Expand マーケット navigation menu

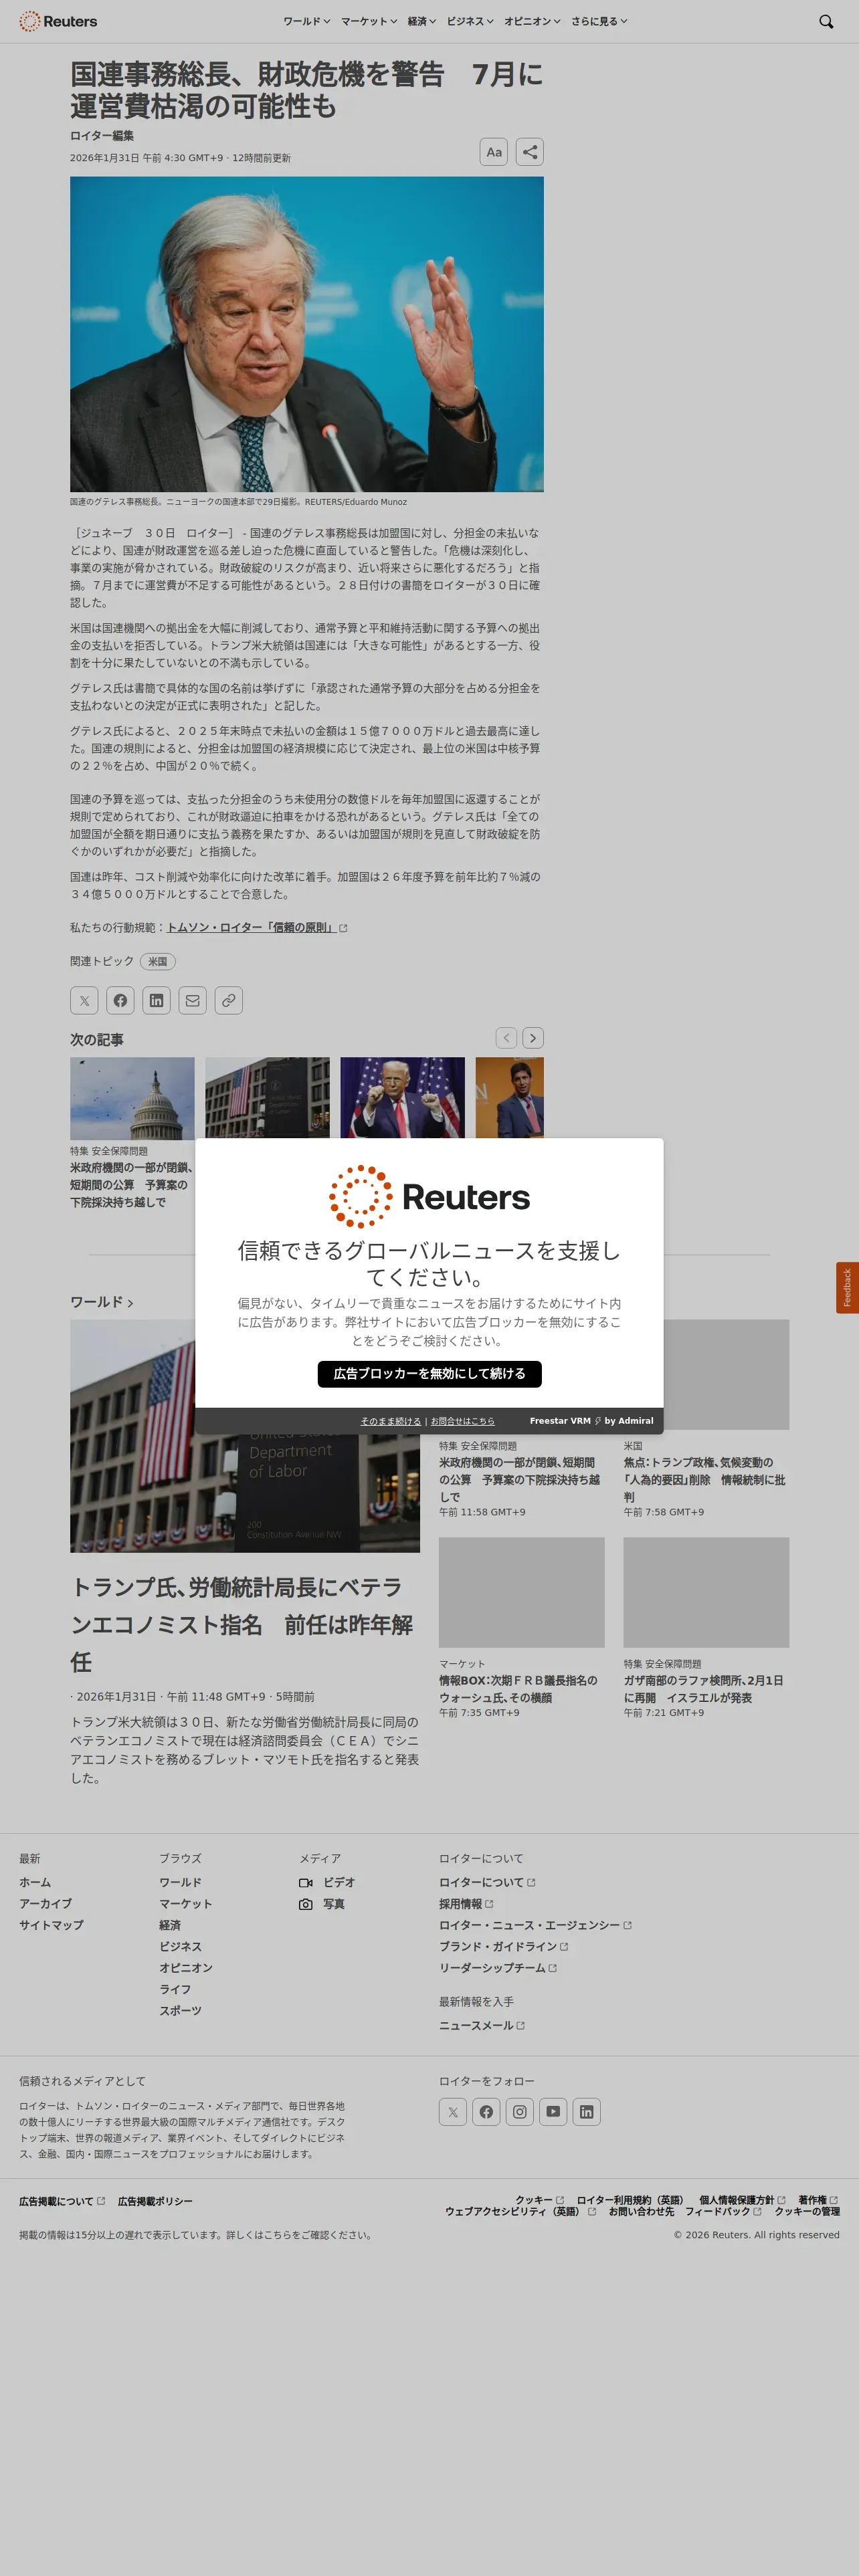(x=369, y=21)
